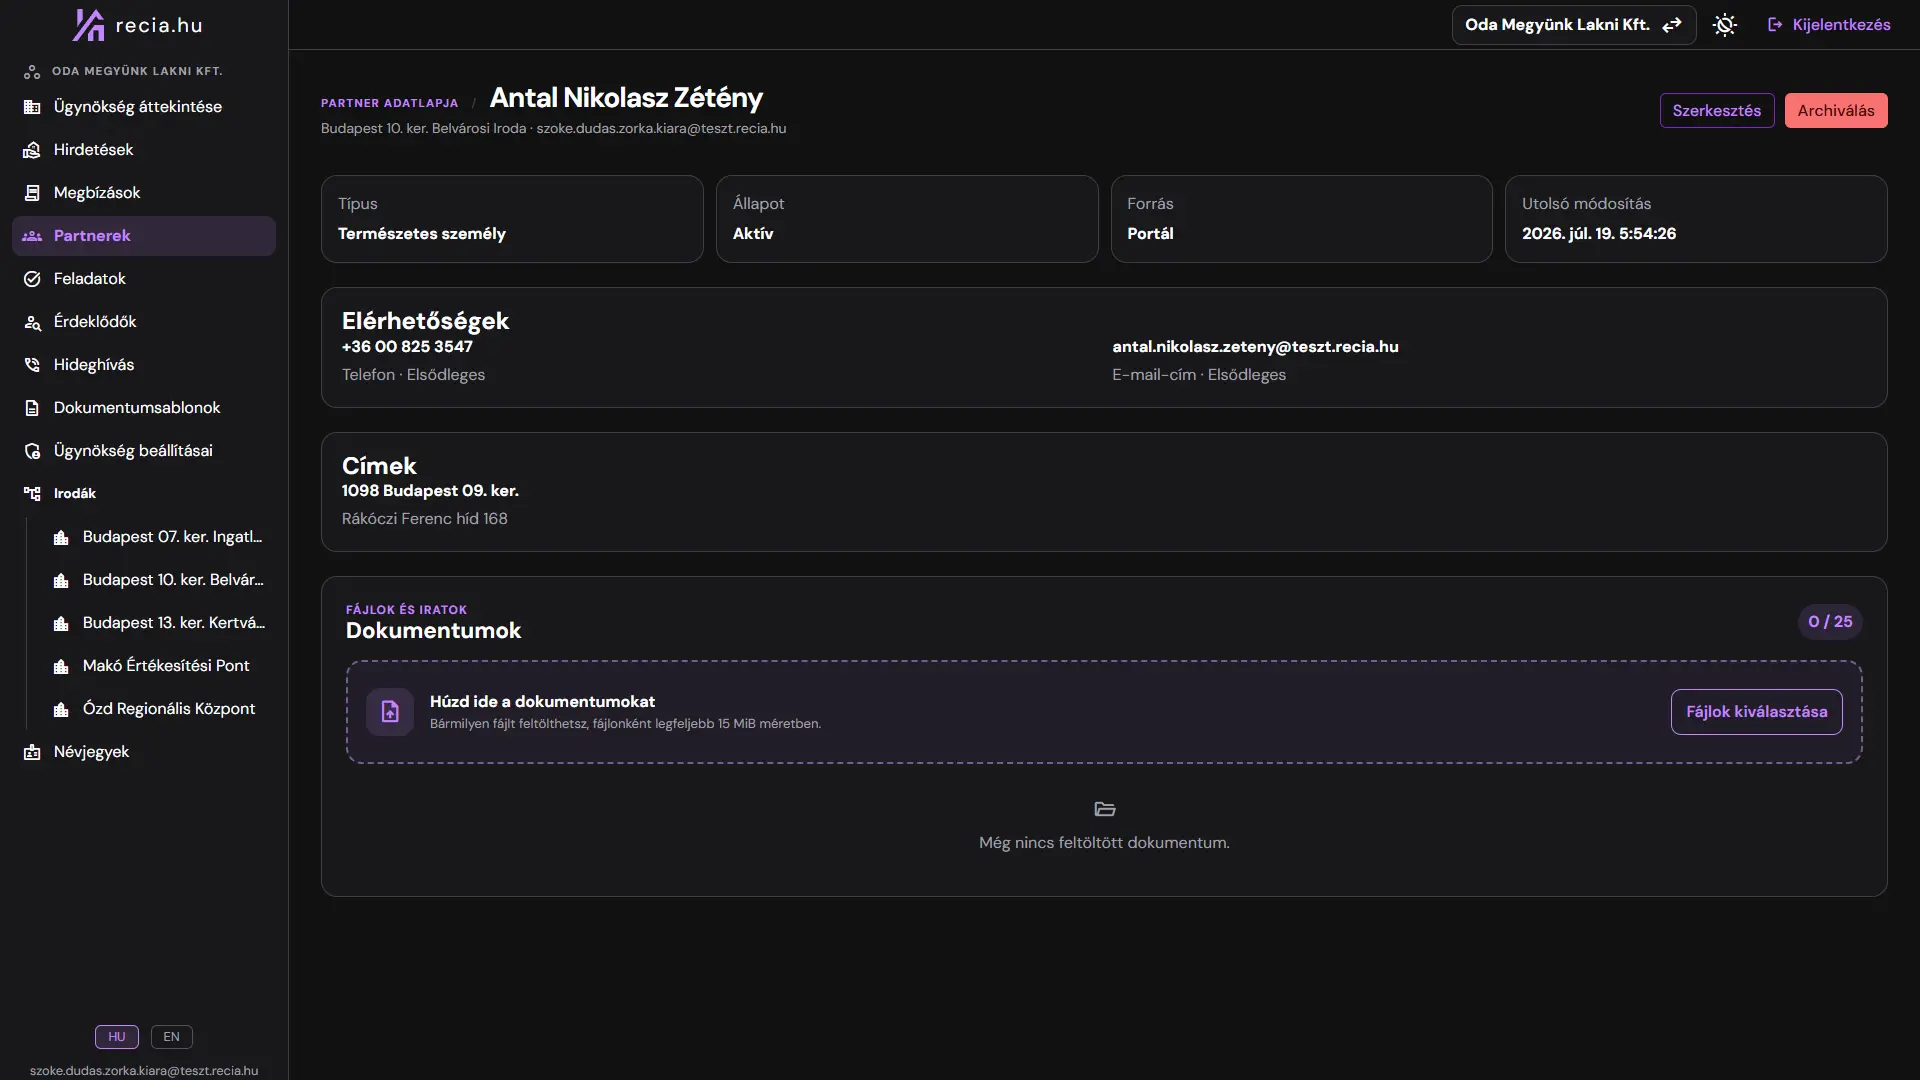Click the 0 / 25 document counter badge
Image resolution: width=1920 pixels, height=1080 pixels.
pos(1830,622)
